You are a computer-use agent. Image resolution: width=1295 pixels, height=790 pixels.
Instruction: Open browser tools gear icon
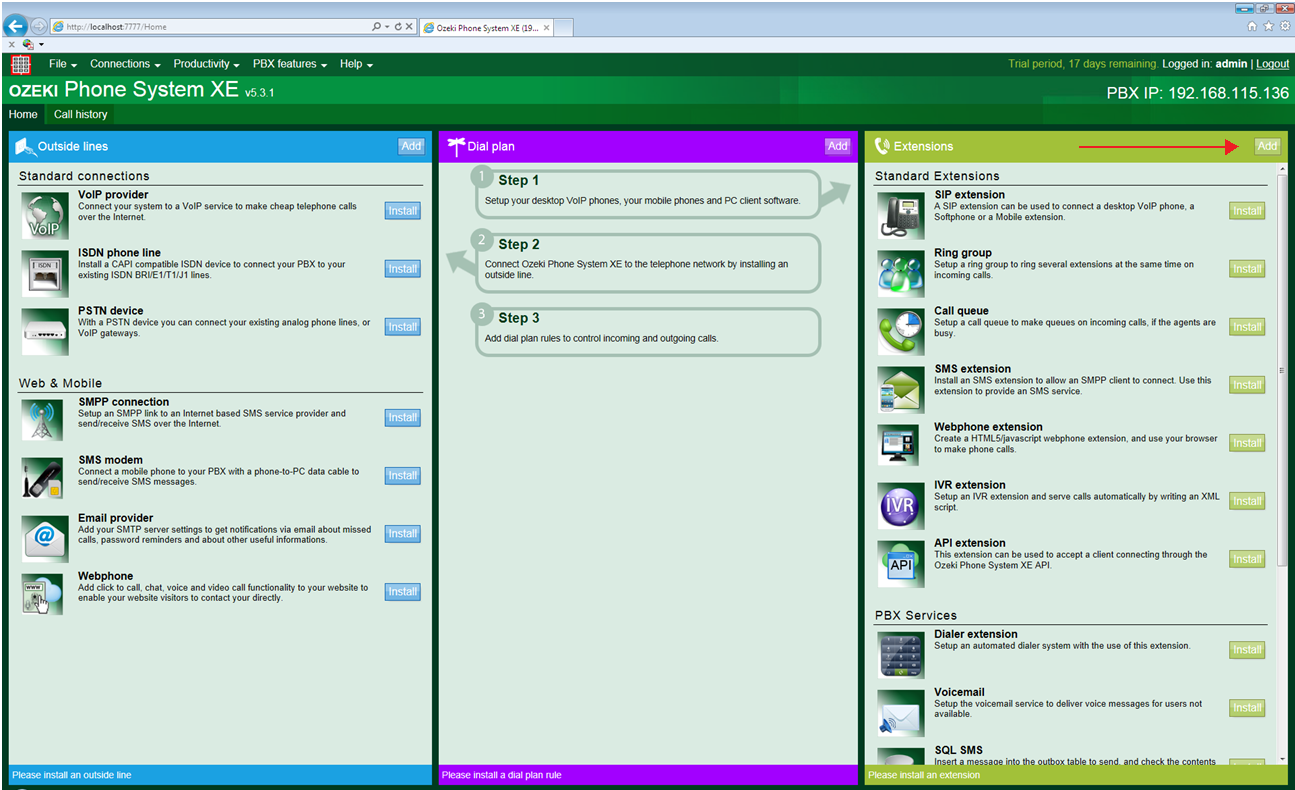(x=1285, y=26)
